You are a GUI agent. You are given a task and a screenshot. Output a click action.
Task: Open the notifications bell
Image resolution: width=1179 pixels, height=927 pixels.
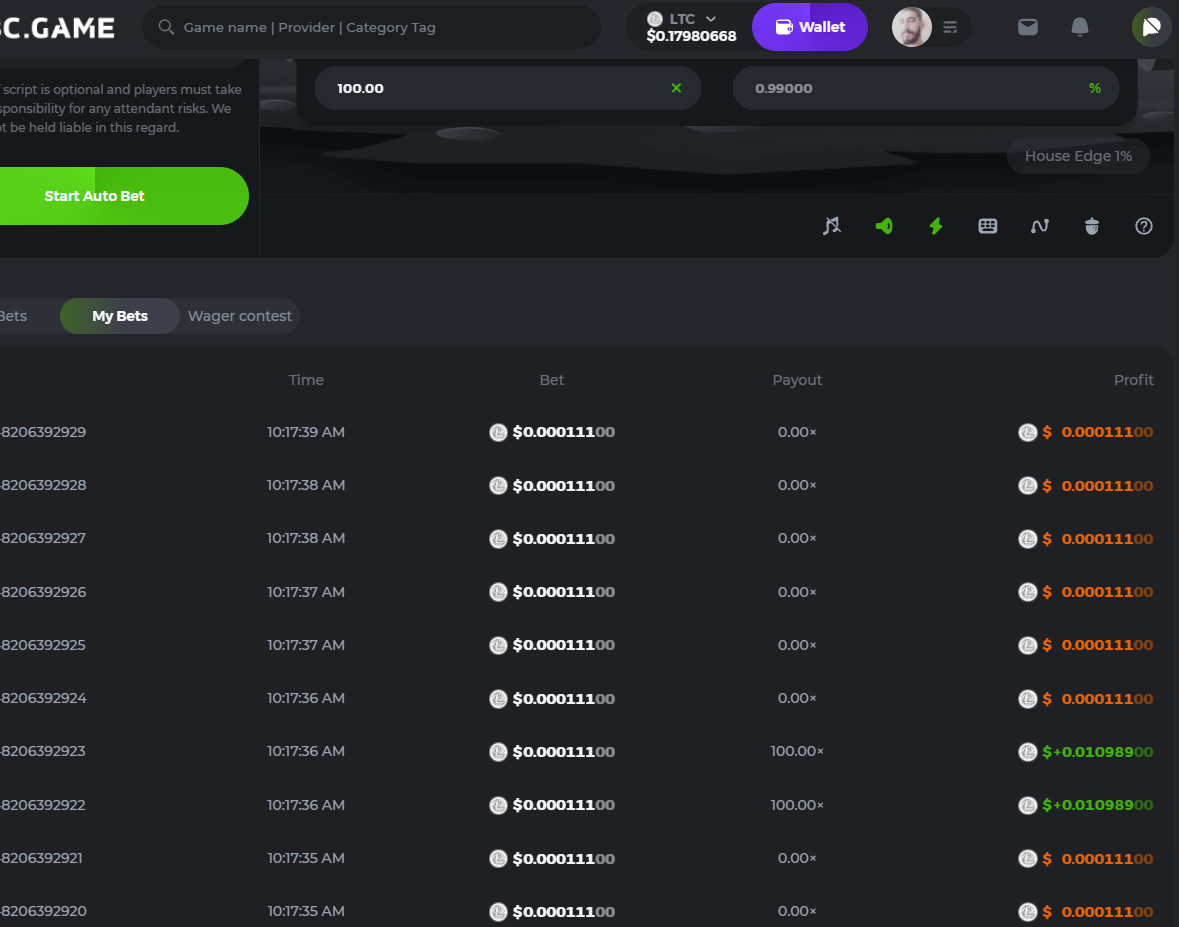tap(1080, 27)
